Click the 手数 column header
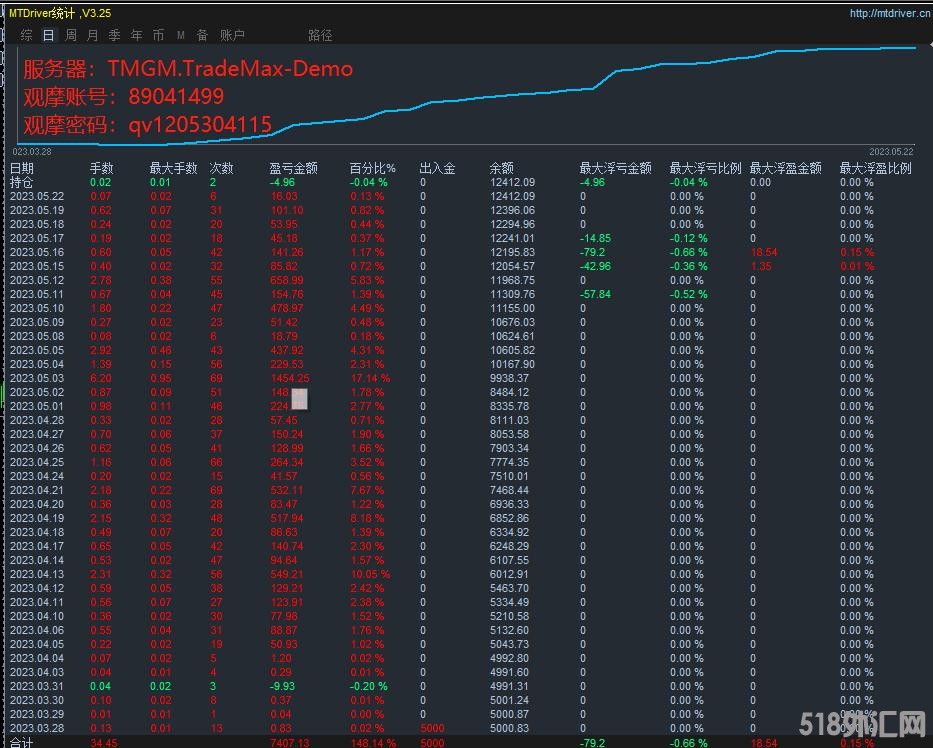This screenshot has width=933, height=748. (x=102, y=168)
